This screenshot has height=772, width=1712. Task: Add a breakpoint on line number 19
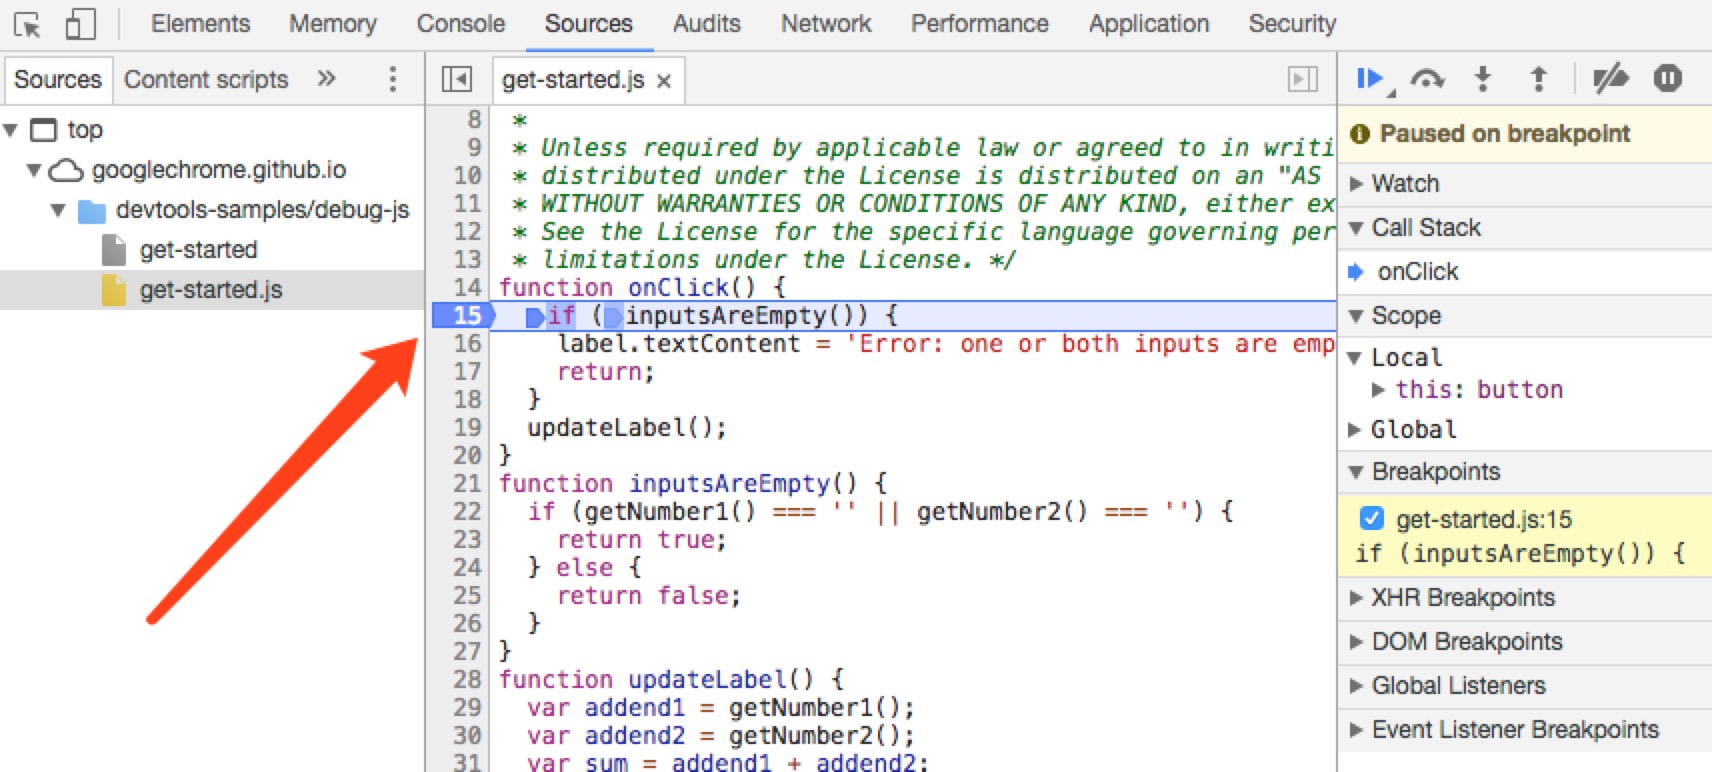(467, 427)
